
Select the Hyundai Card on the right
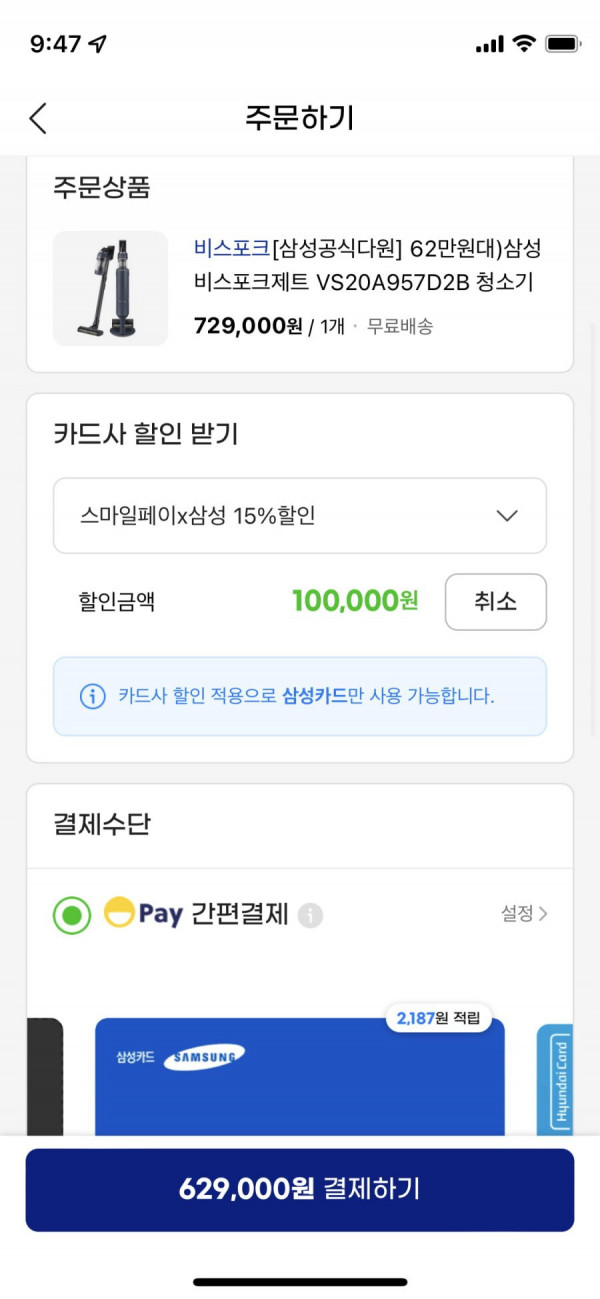pyautogui.click(x=555, y=1079)
